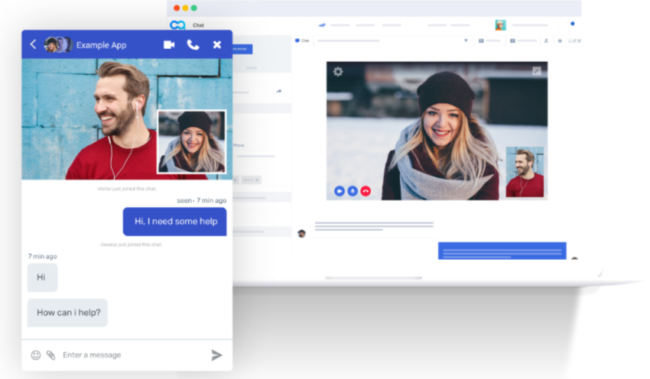The height and width of the screenshot is (379, 650).
Task: Click the "How can i help?" message
Action: 68,313
